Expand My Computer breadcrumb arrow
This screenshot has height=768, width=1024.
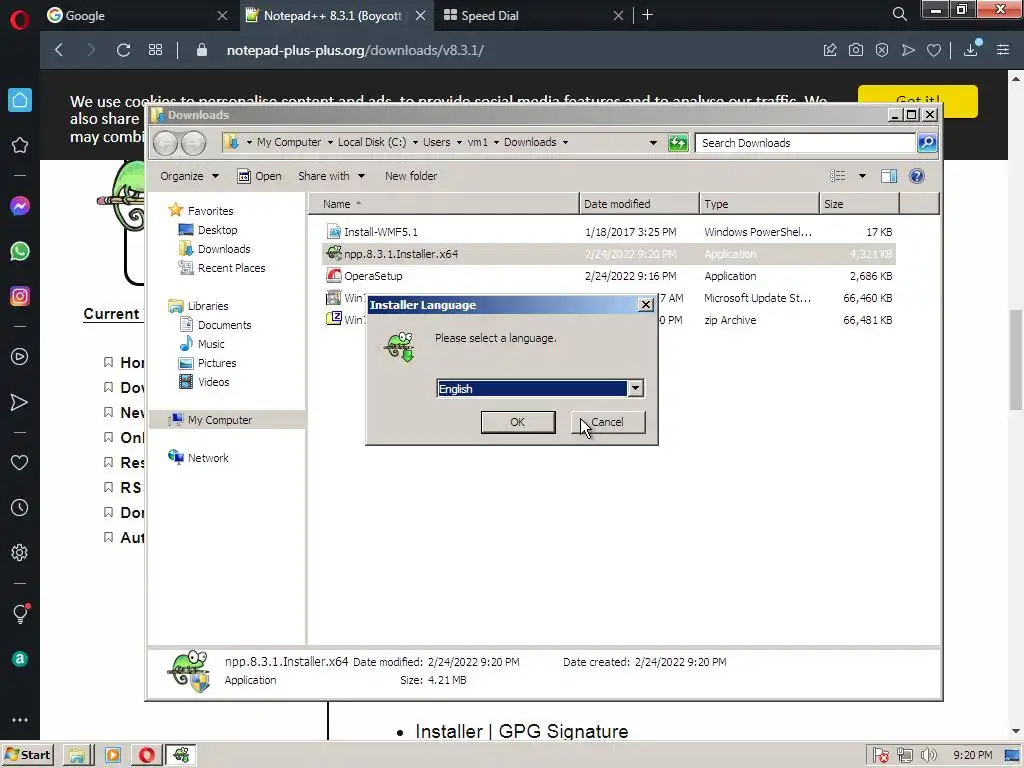(330, 142)
